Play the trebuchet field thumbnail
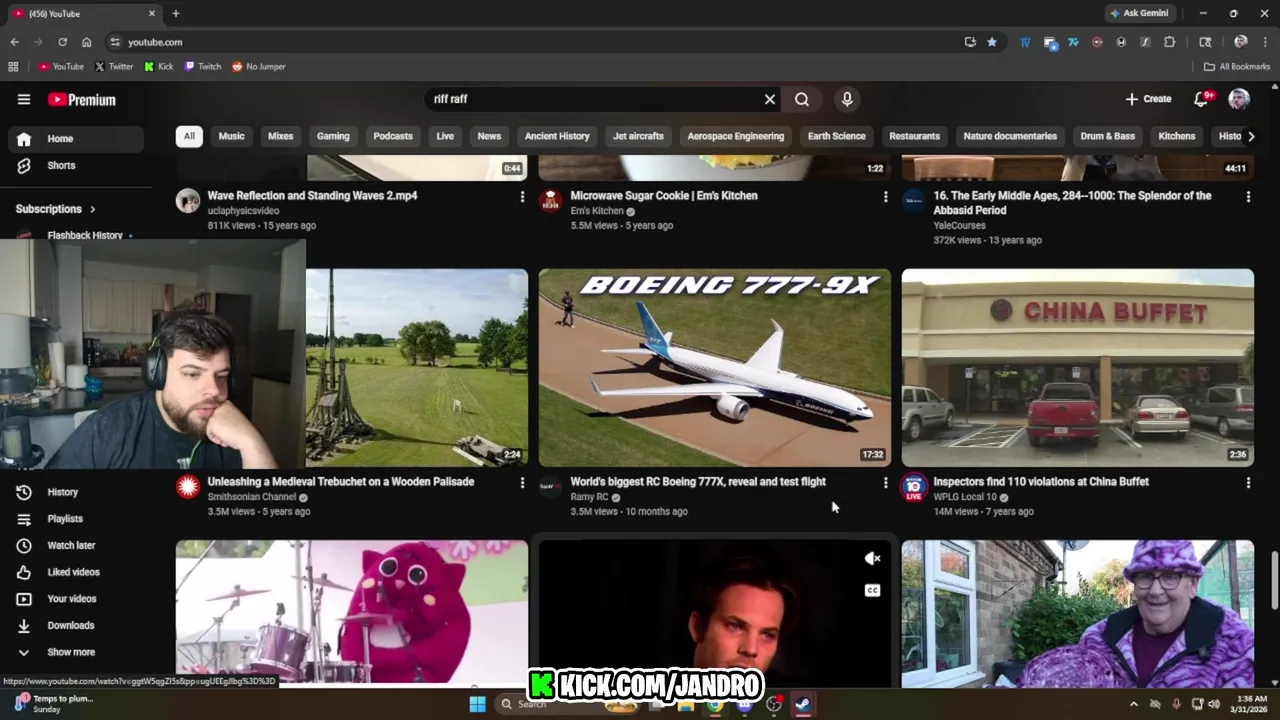 point(417,367)
